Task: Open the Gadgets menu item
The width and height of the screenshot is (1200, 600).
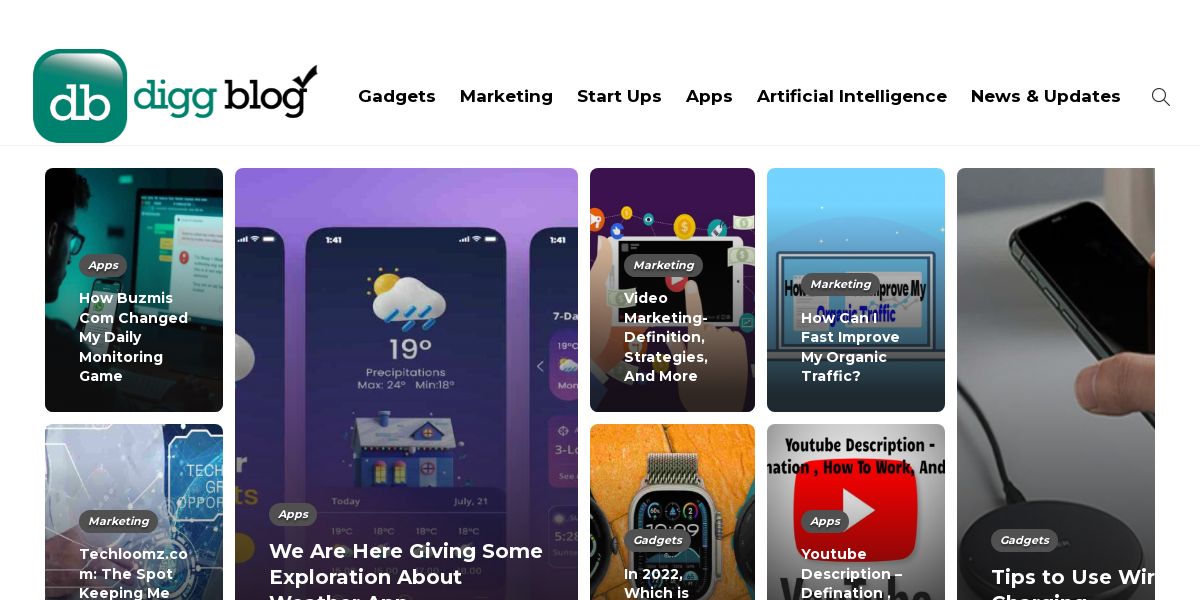Action: 397,96
